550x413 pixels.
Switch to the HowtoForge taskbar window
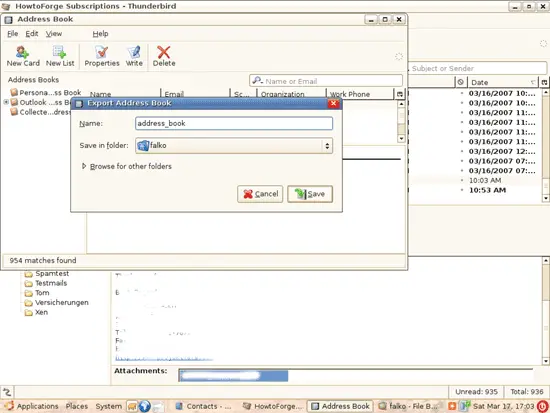pos(273,406)
